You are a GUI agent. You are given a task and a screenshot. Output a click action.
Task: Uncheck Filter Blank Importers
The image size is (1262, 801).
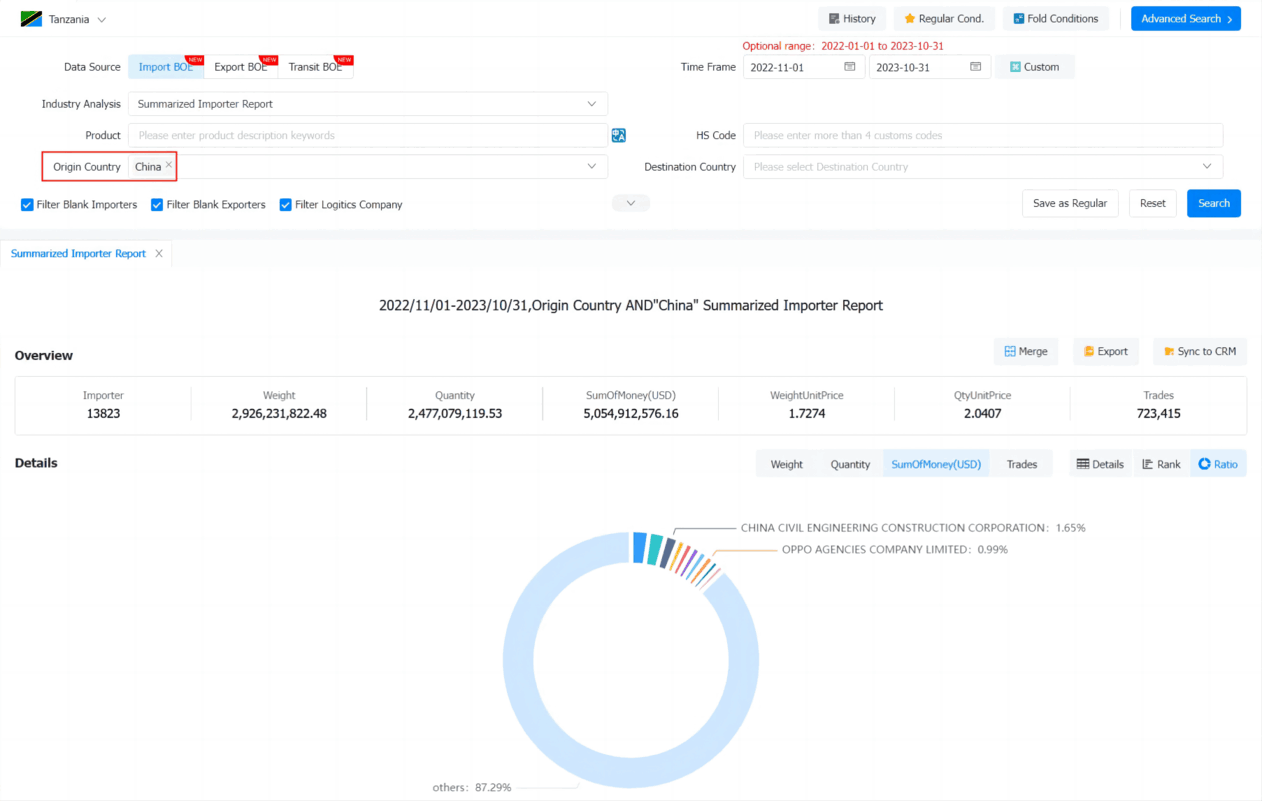coord(27,205)
